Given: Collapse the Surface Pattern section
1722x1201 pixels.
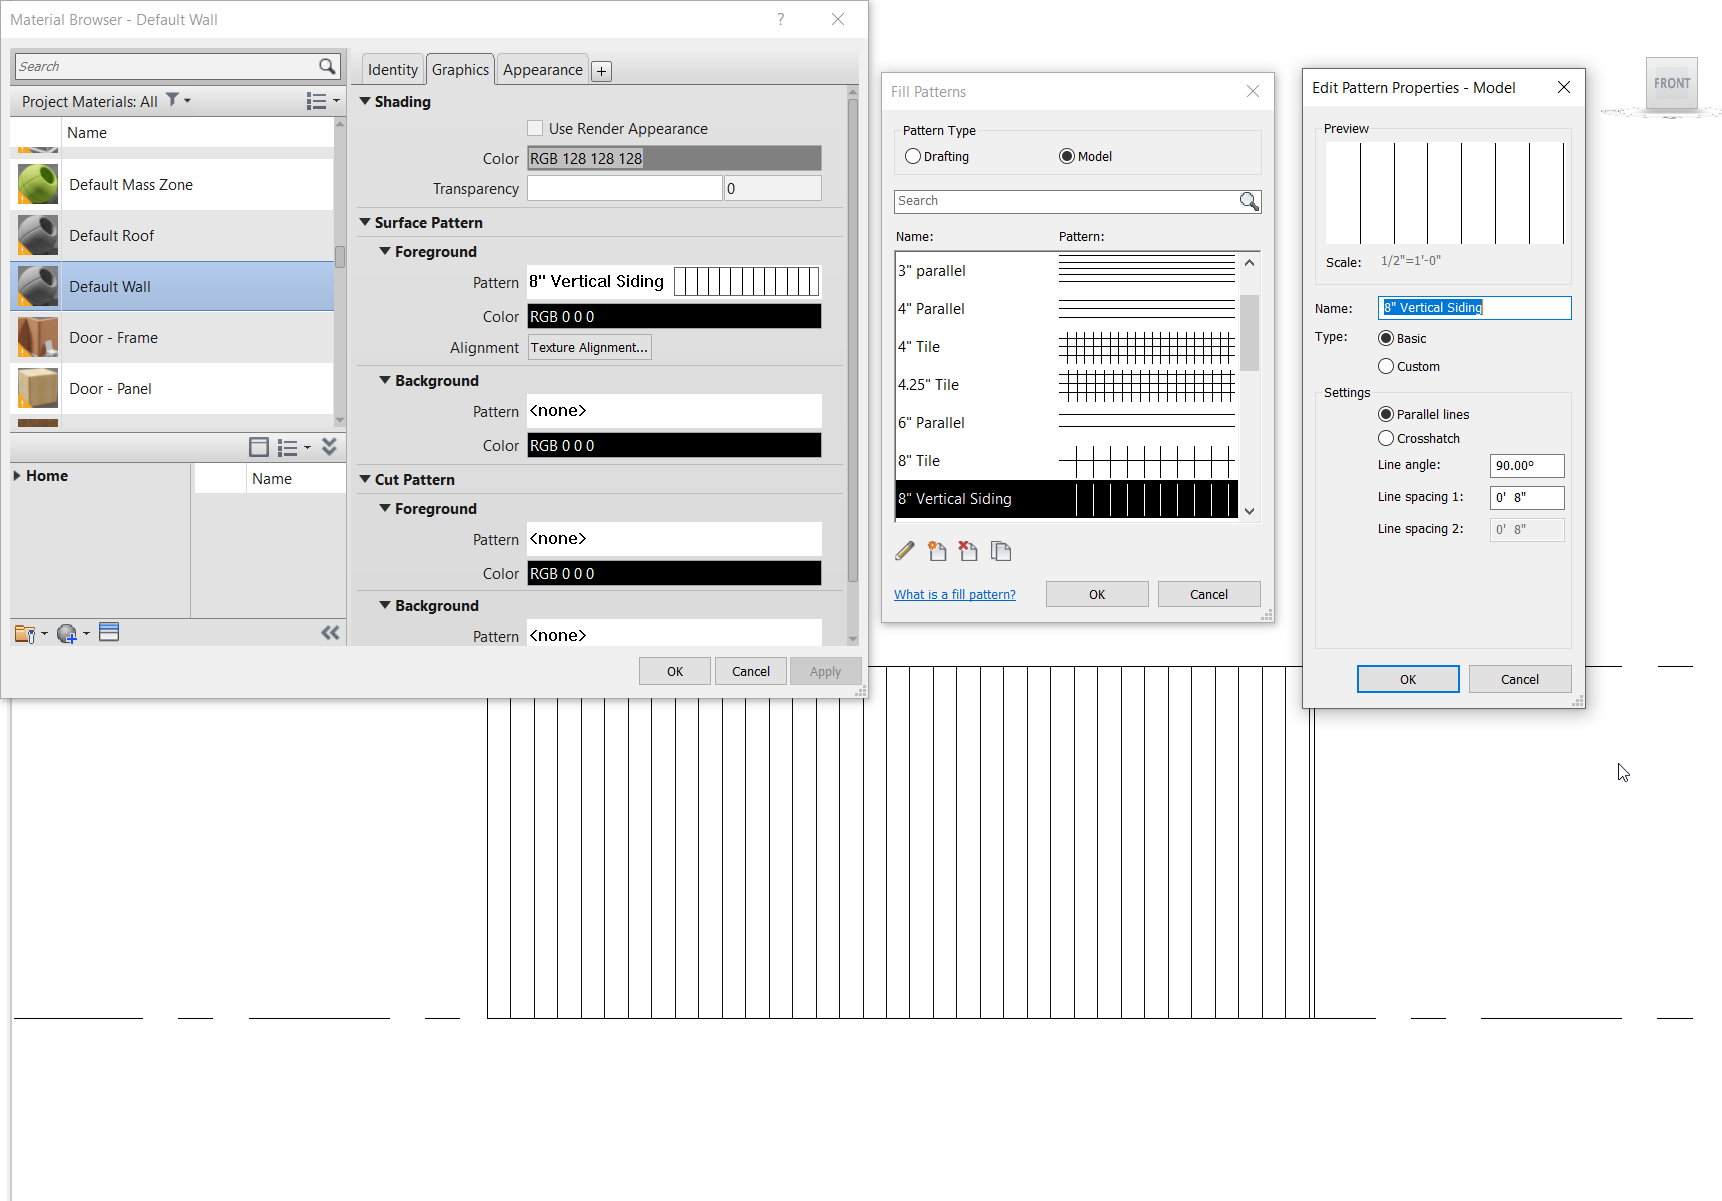Looking at the screenshot, I should 365,222.
